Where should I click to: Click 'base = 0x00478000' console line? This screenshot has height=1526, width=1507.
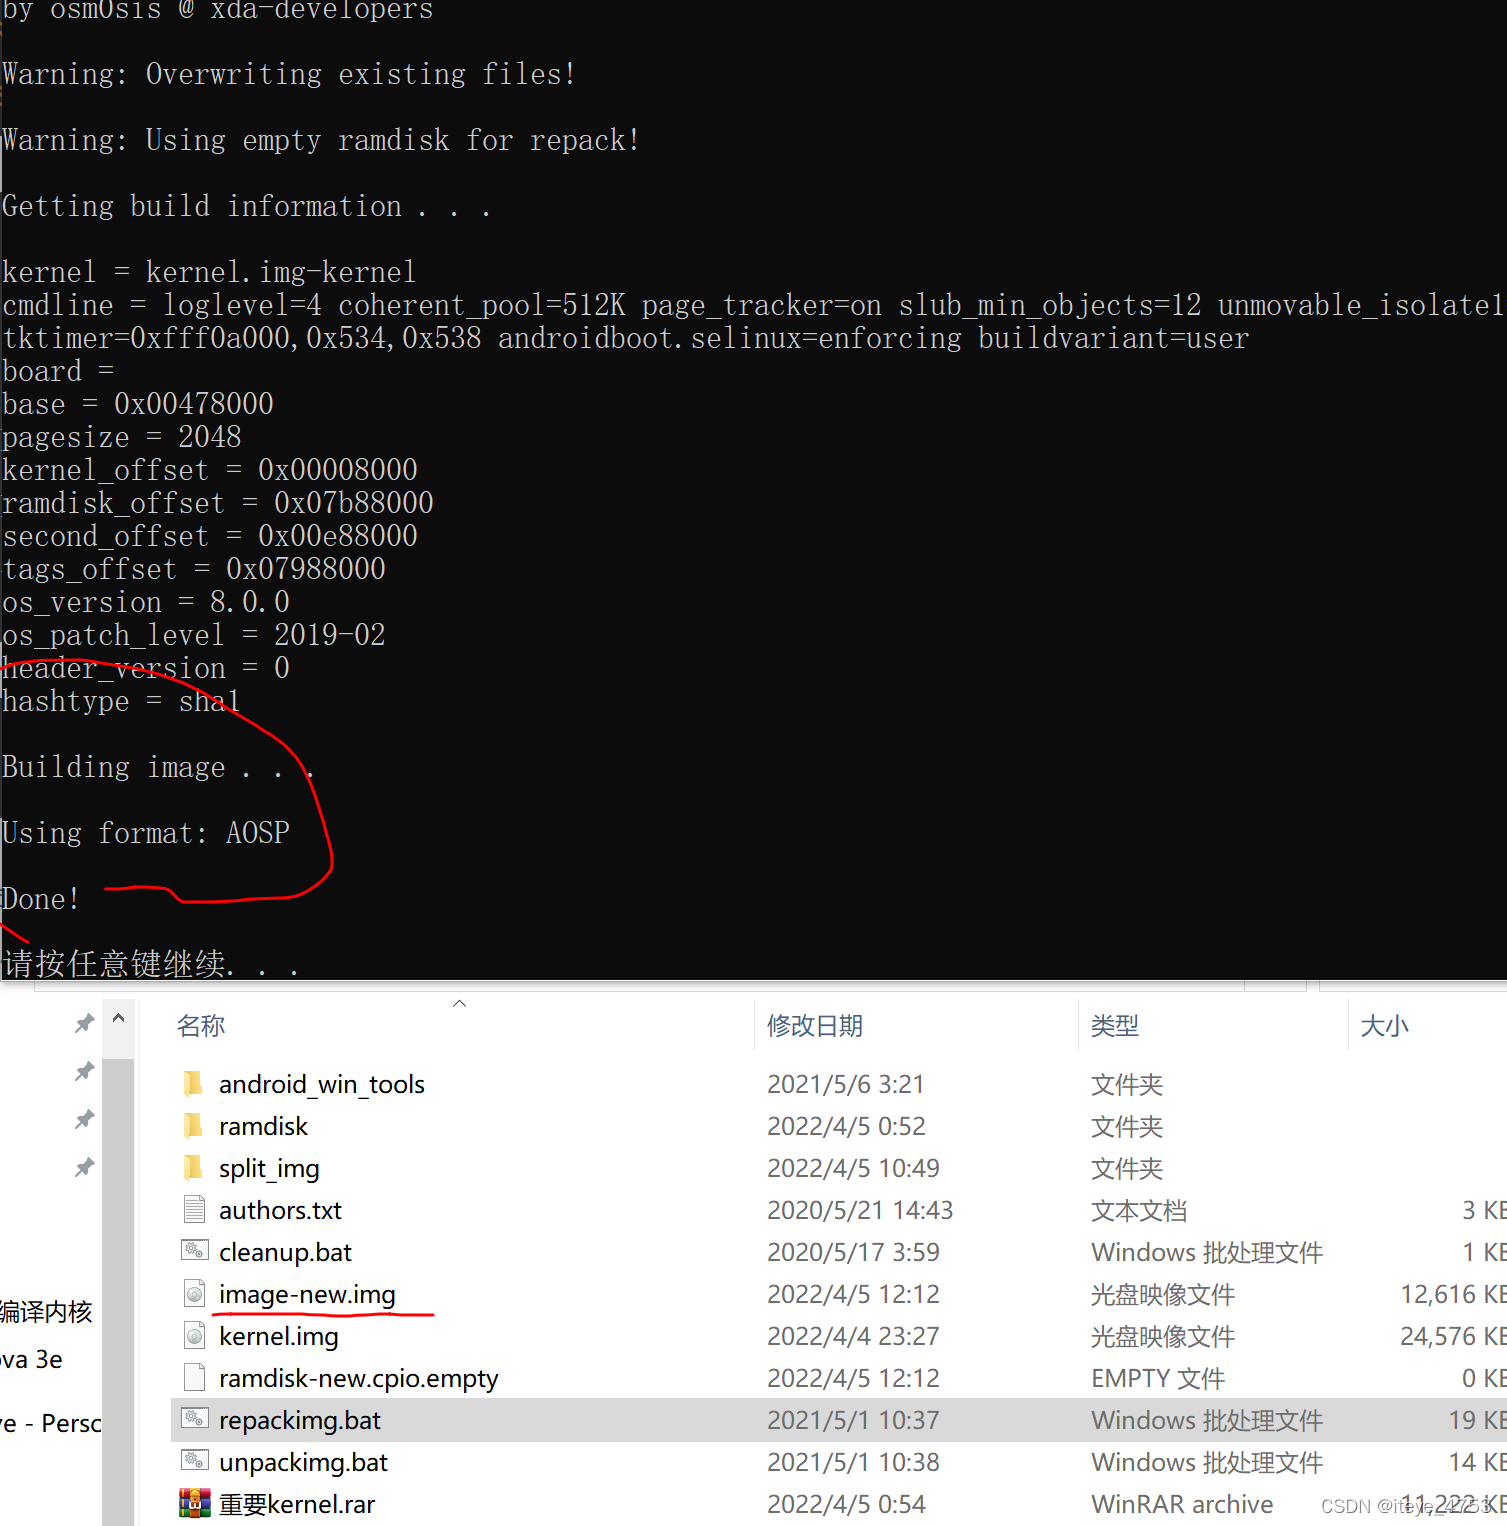coord(138,404)
